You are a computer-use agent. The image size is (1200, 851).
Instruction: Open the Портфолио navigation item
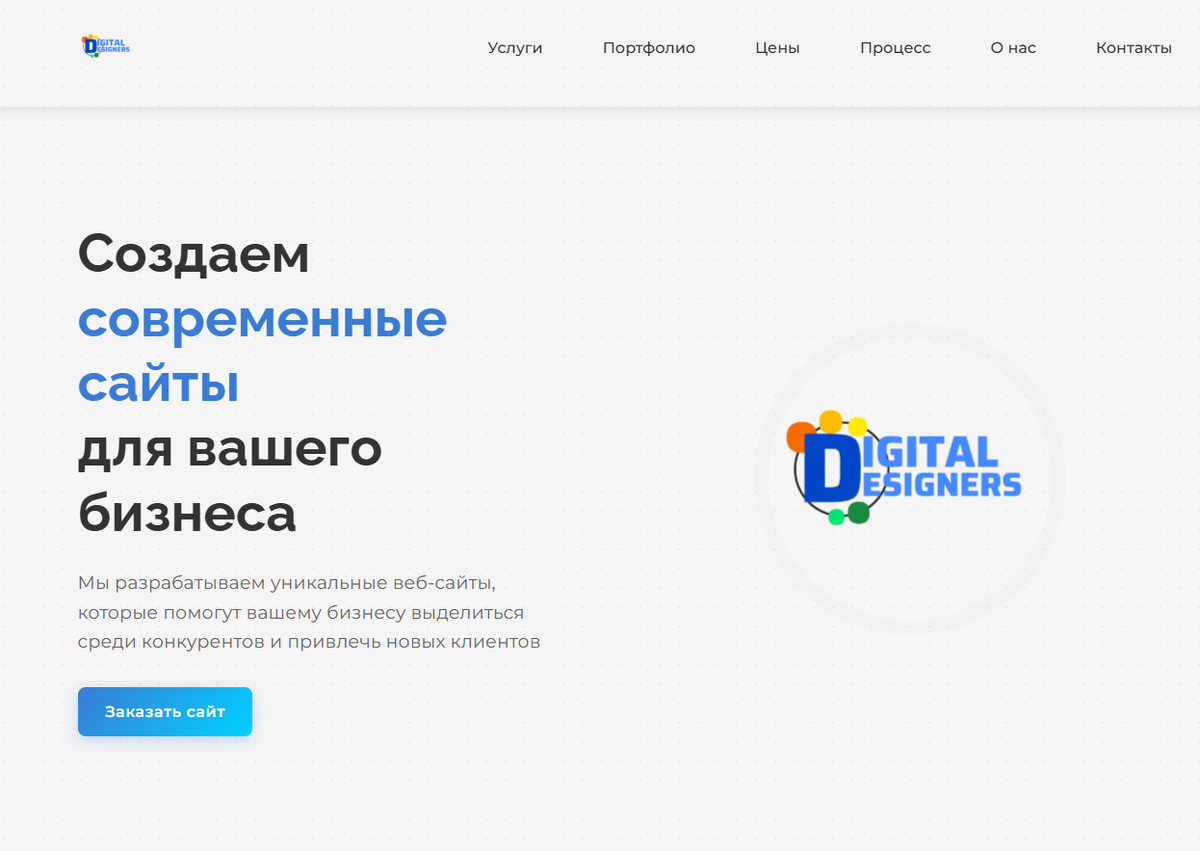pos(648,47)
